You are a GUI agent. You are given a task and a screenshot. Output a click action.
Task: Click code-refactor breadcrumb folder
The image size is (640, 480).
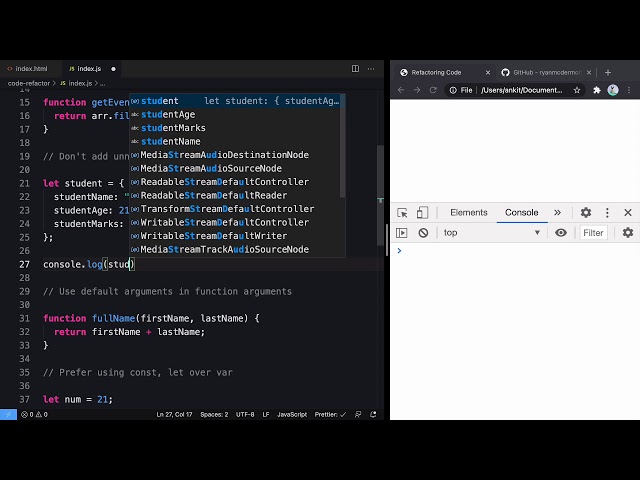29,83
